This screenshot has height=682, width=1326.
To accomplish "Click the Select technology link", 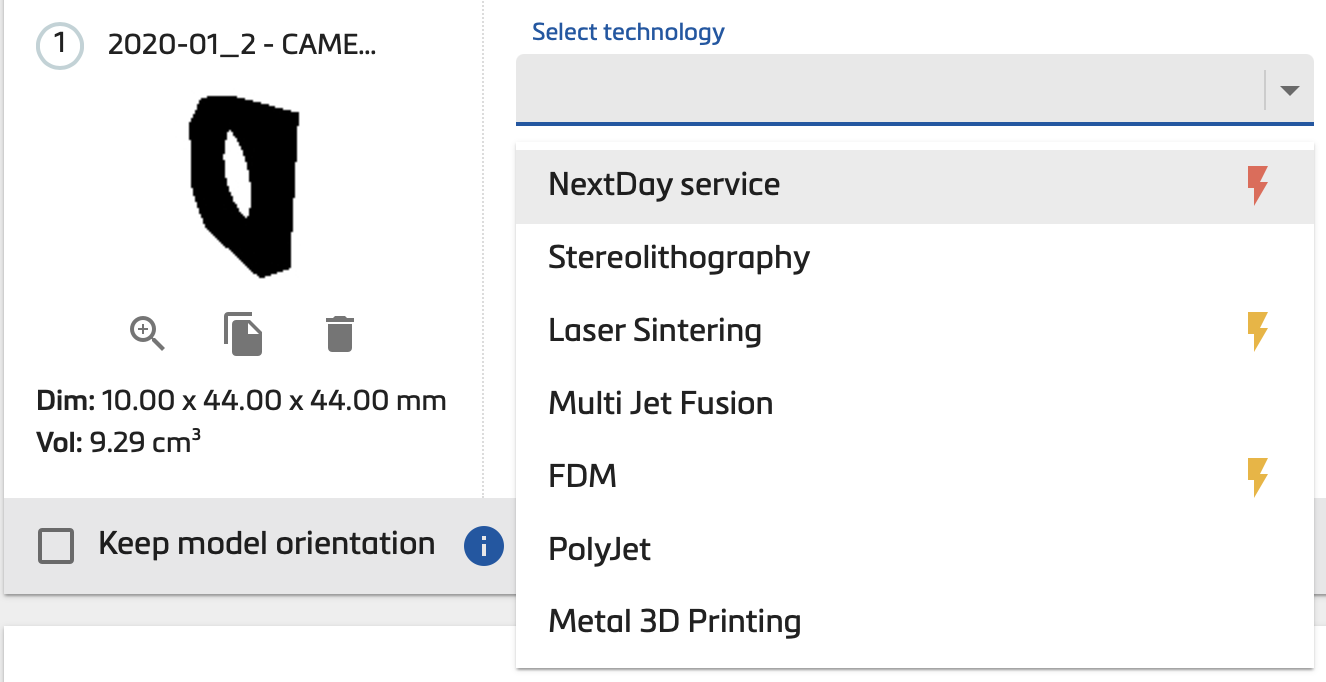I will point(626,31).
